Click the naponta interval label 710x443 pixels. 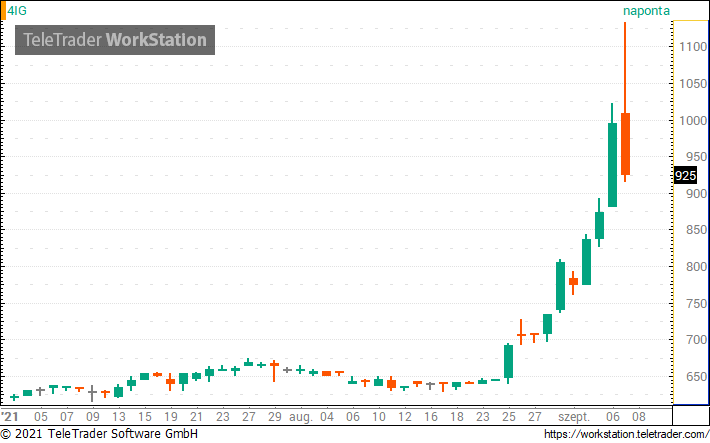click(x=646, y=11)
